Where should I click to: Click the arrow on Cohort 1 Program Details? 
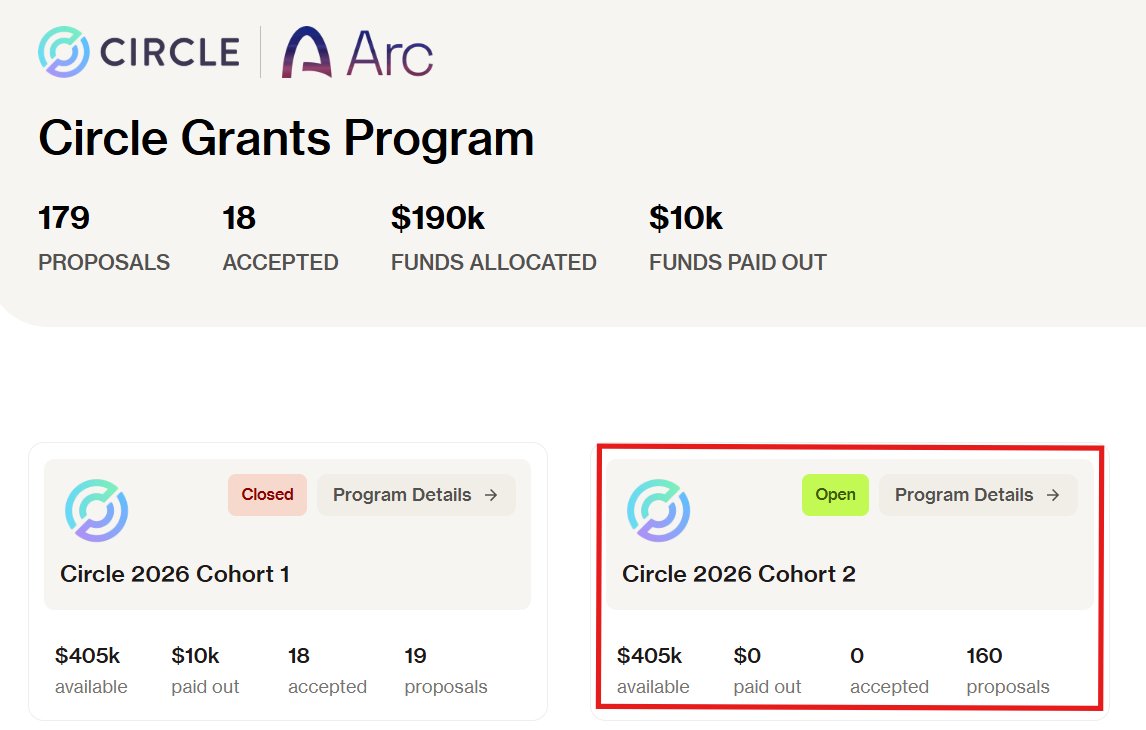(491, 495)
